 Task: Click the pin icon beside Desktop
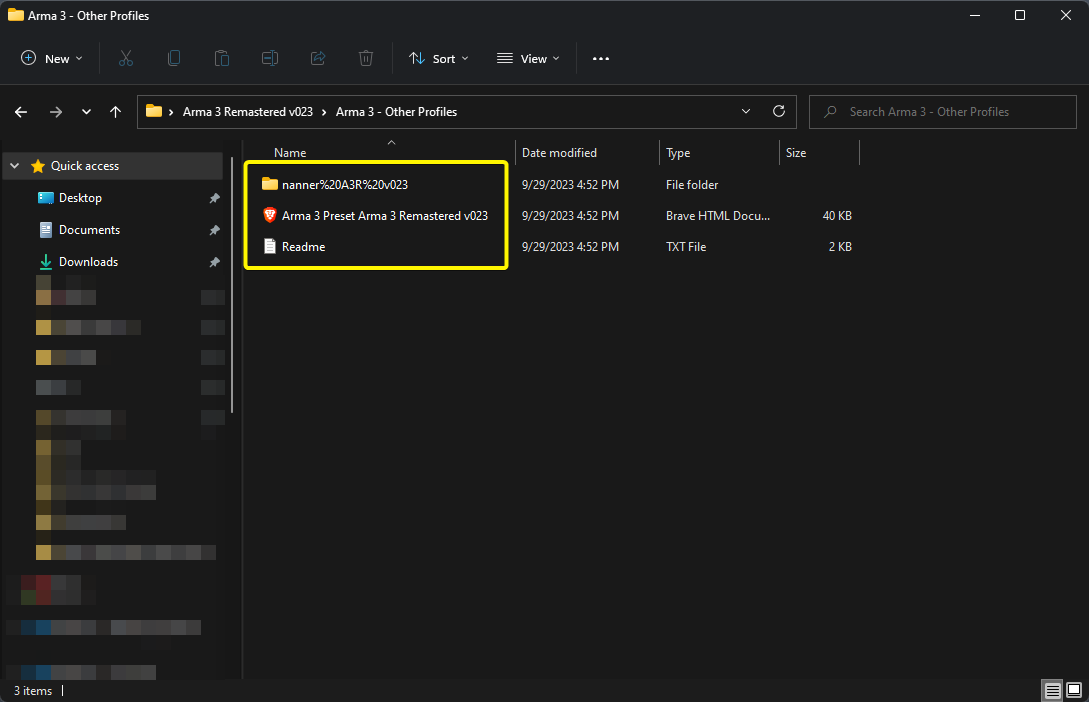click(x=215, y=199)
